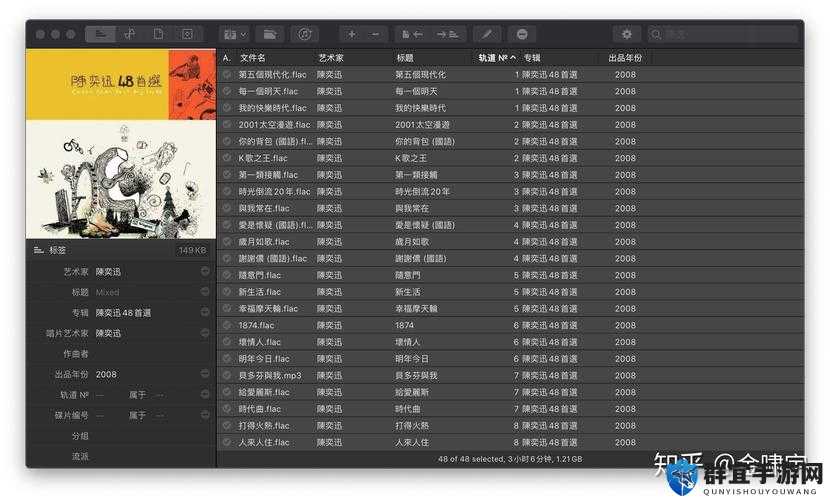Image resolution: width=830 pixels, height=500 pixels.
Task: Click the status icon for 新生活.flac row
Action: coord(227,292)
